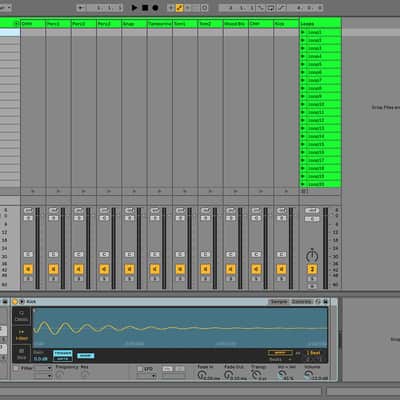Adjust the Fade In knob
Screen dimensions: 400x400
coord(201,375)
